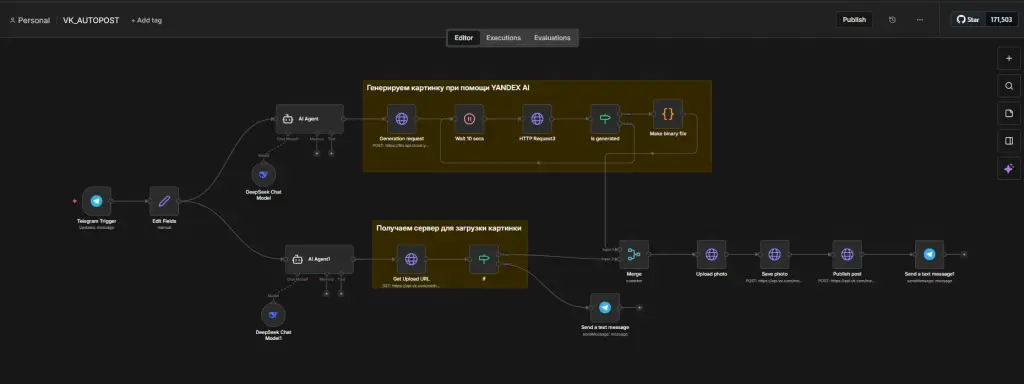Select the Send a text message1 node
The height and width of the screenshot is (384, 1024).
[929, 255]
